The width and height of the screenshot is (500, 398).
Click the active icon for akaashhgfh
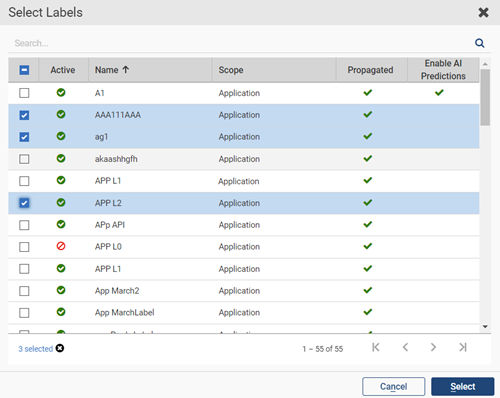[x=61, y=158]
